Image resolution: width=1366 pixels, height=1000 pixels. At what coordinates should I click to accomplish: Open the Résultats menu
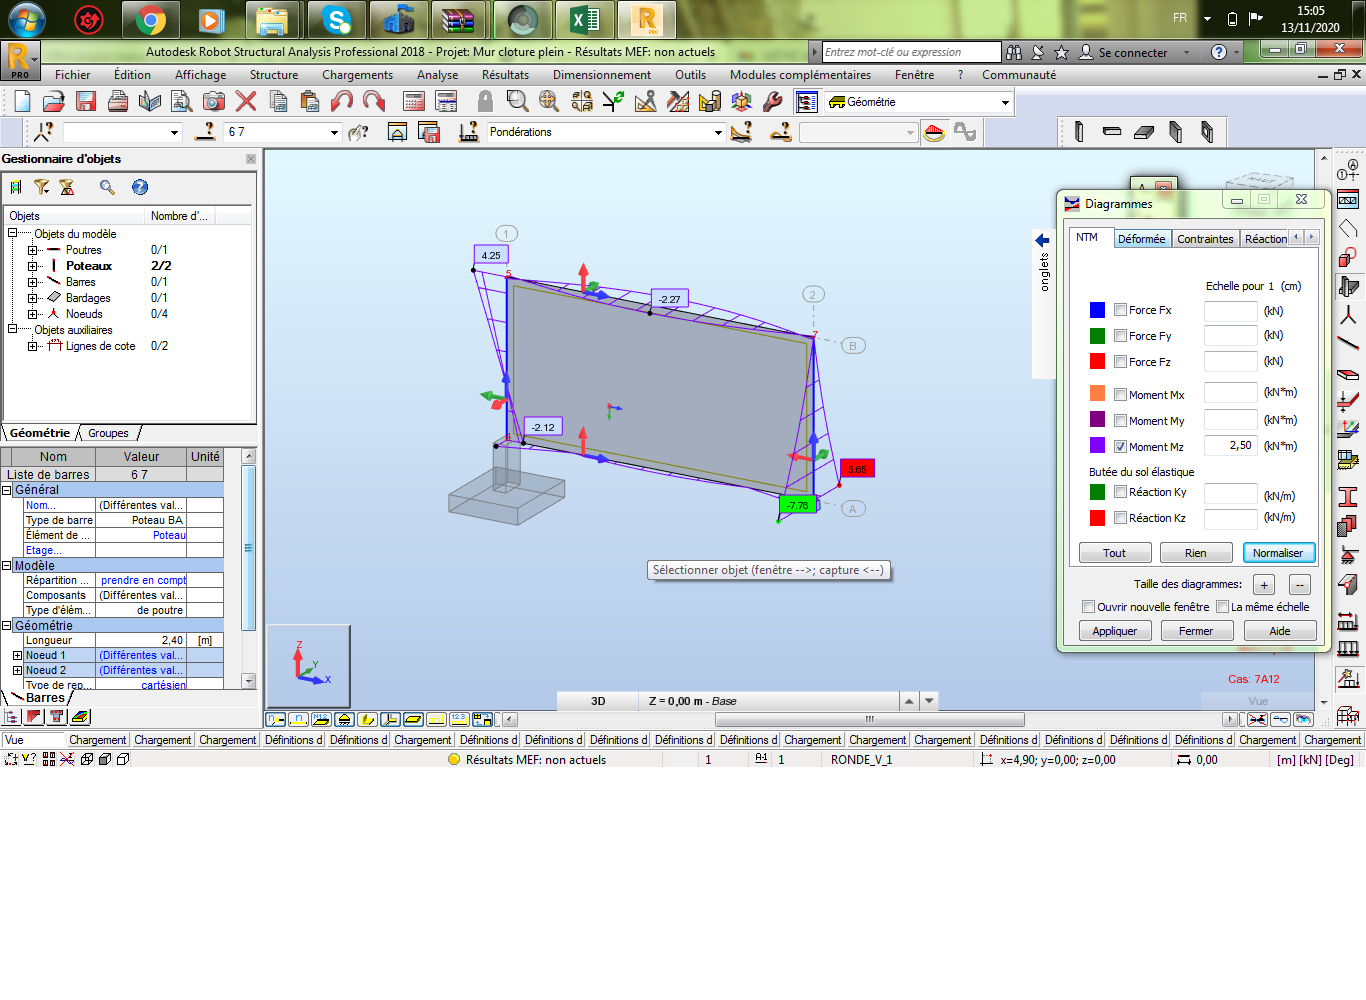coord(505,75)
